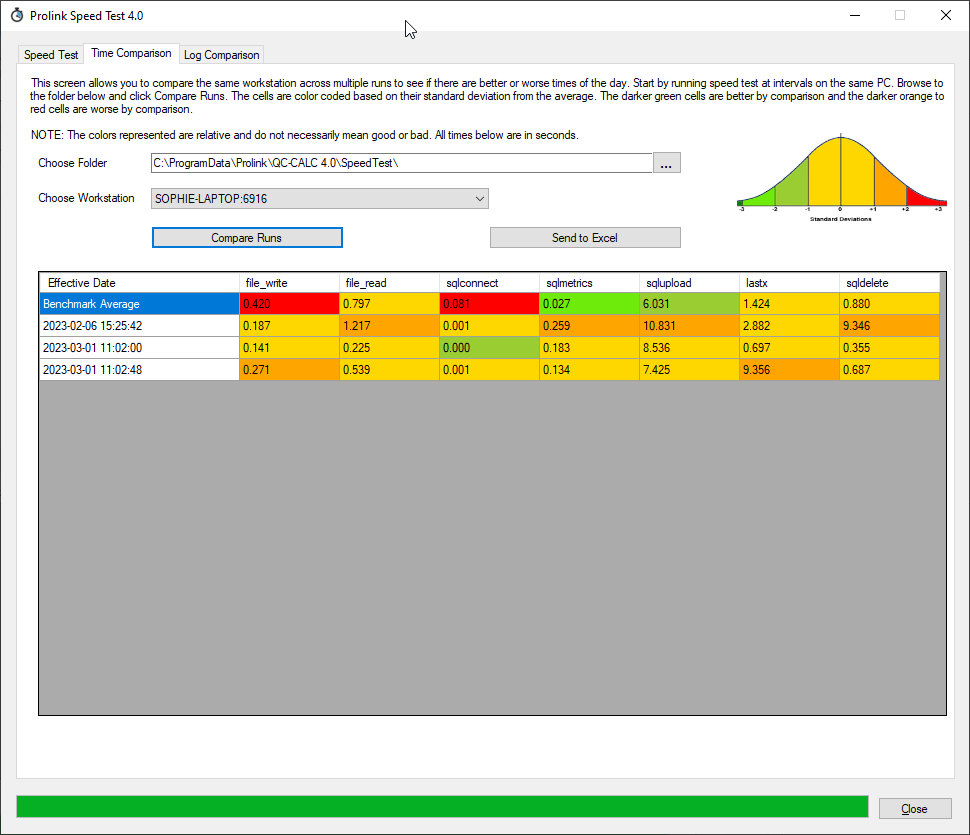The height and width of the screenshot is (835, 970).
Task: Click the 9.346 sqldelete cell
Action: click(x=890, y=326)
